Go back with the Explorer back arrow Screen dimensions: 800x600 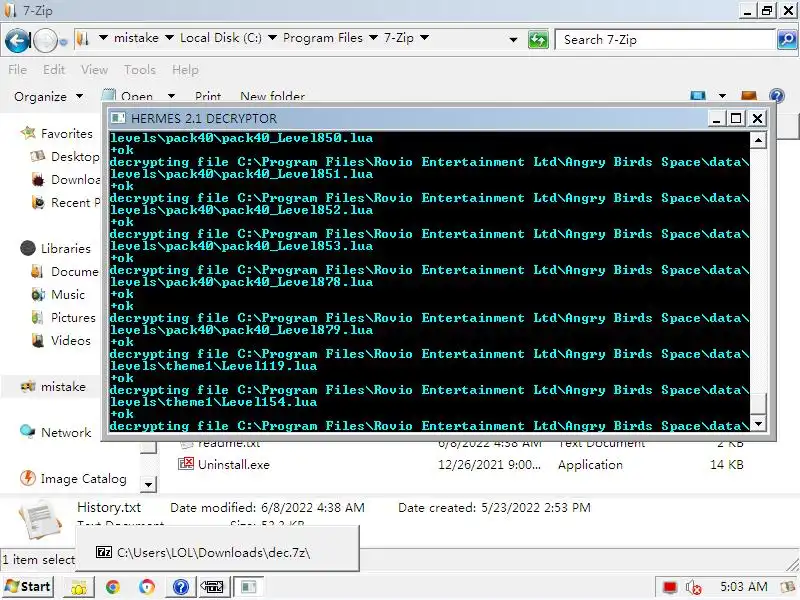click(x=17, y=40)
